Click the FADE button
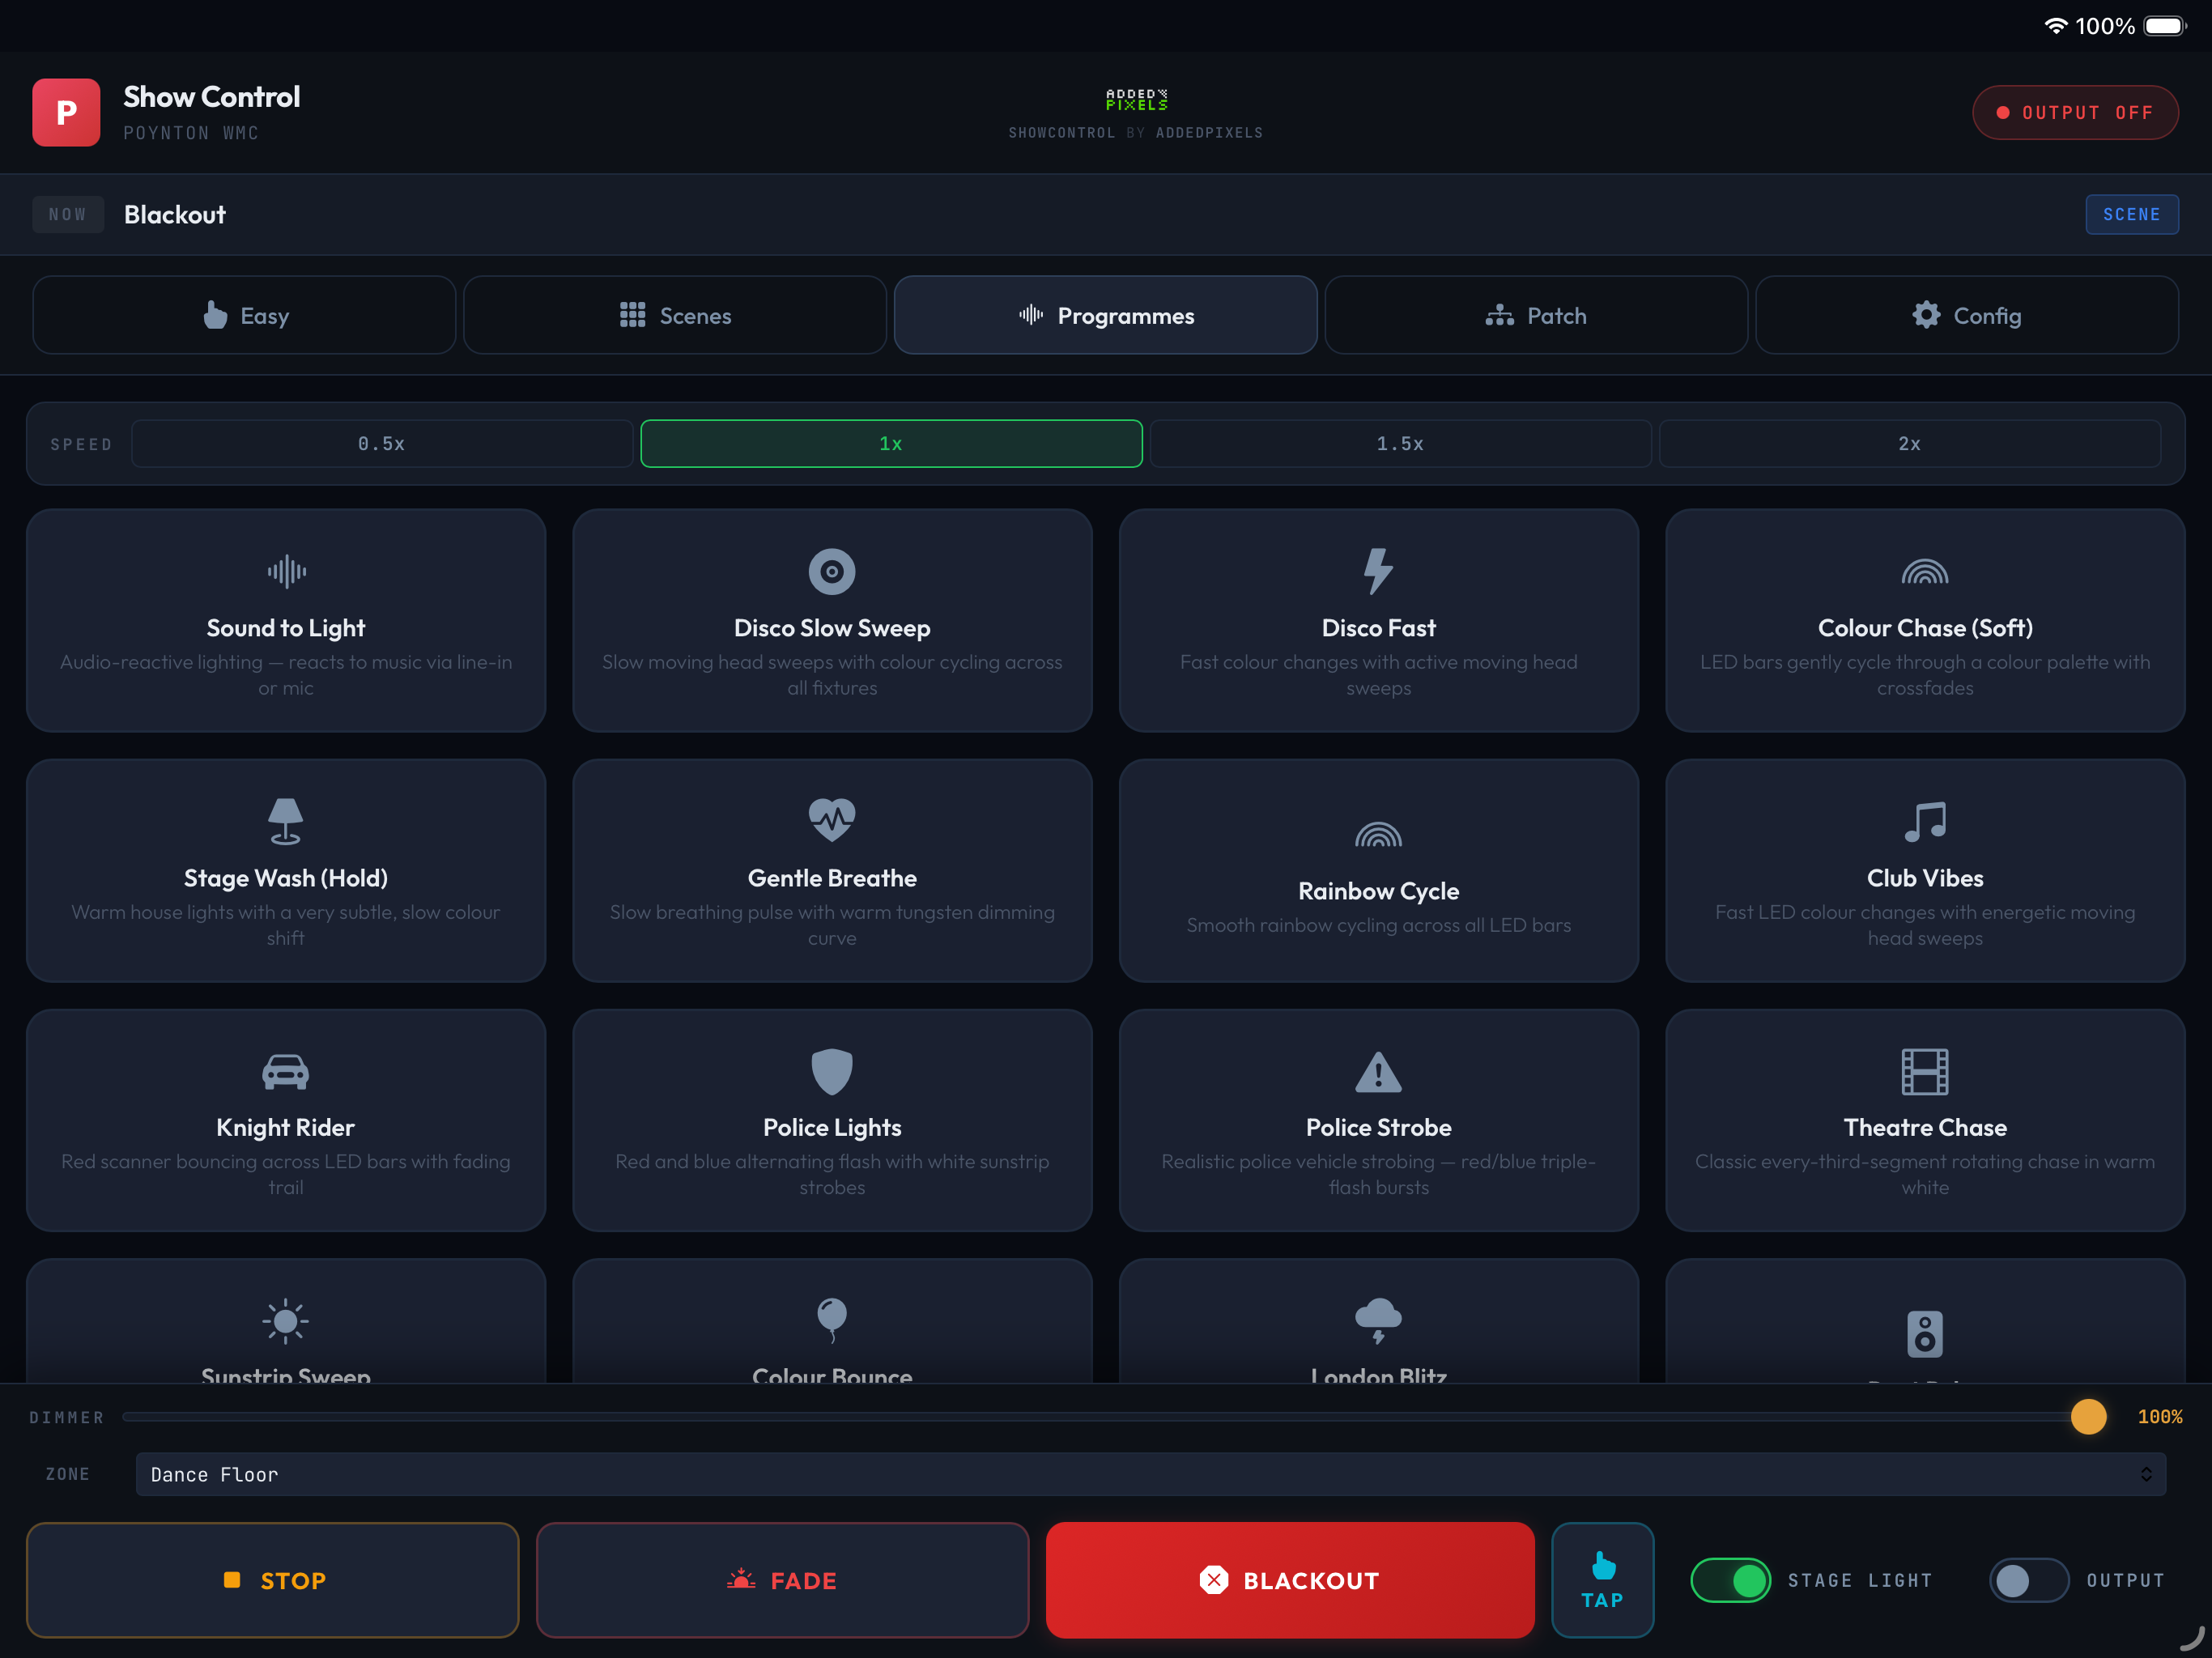This screenshot has height=1658, width=2212. coord(782,1580)
